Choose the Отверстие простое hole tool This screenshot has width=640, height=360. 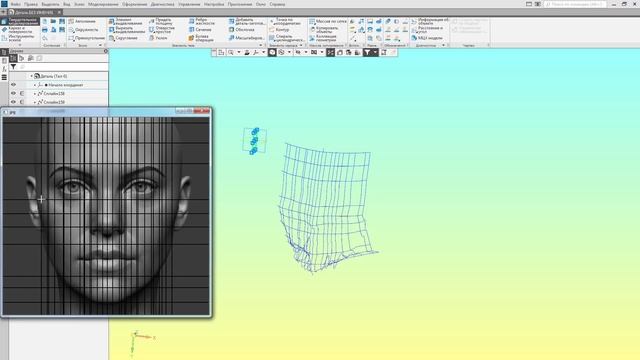(x=162, y=30)
